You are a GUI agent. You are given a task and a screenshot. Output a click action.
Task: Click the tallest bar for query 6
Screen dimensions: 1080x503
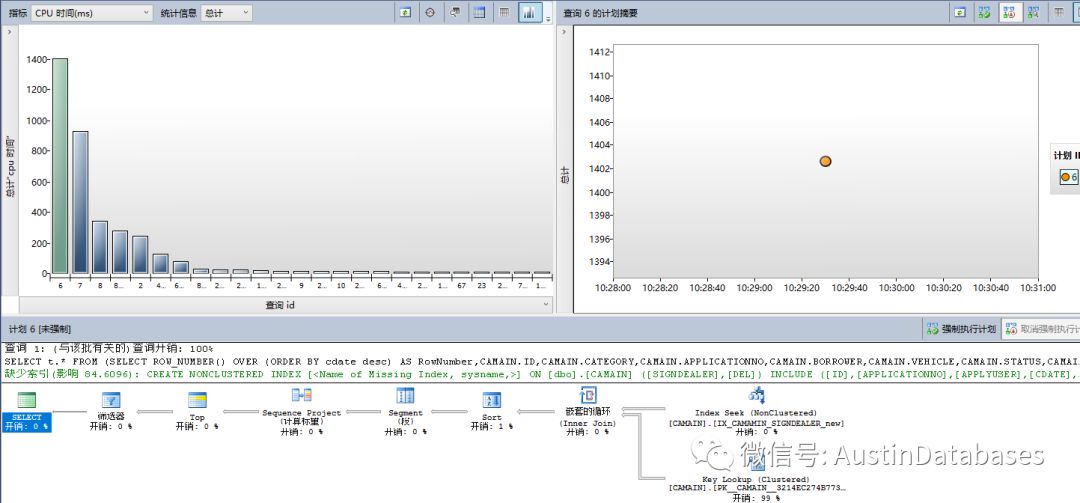pyautogui.click(x=60, y=165)
